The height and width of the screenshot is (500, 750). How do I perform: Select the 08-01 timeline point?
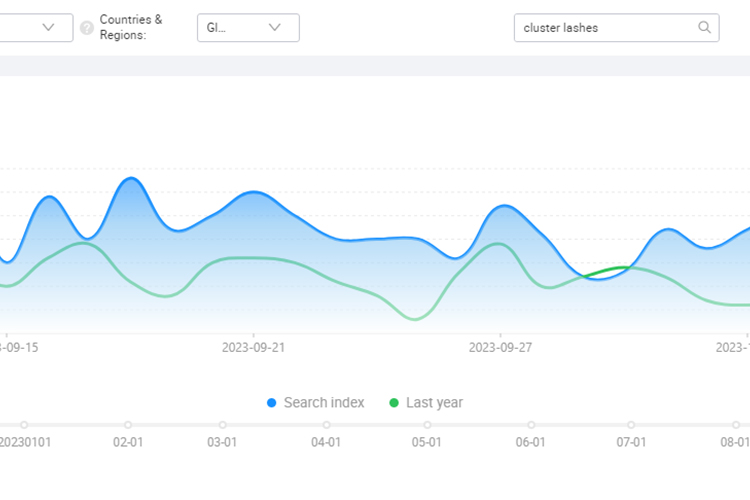(736, 425)
